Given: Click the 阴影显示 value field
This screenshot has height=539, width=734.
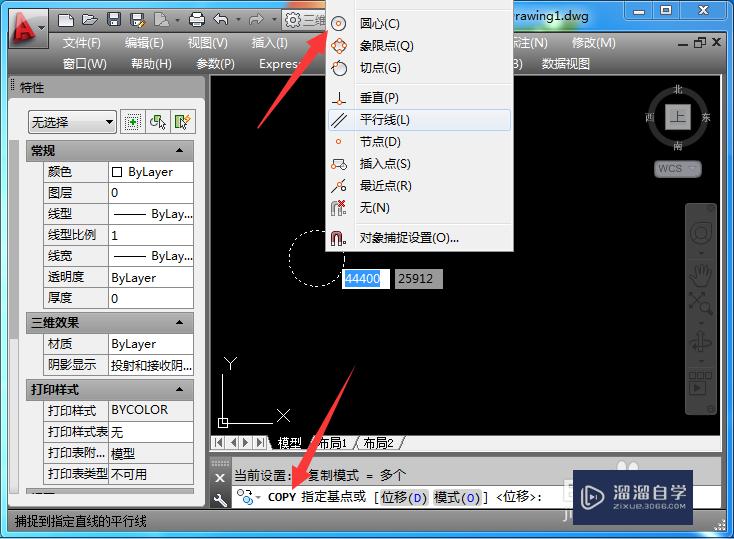Looking at the screenshot, I should (151, 365).
